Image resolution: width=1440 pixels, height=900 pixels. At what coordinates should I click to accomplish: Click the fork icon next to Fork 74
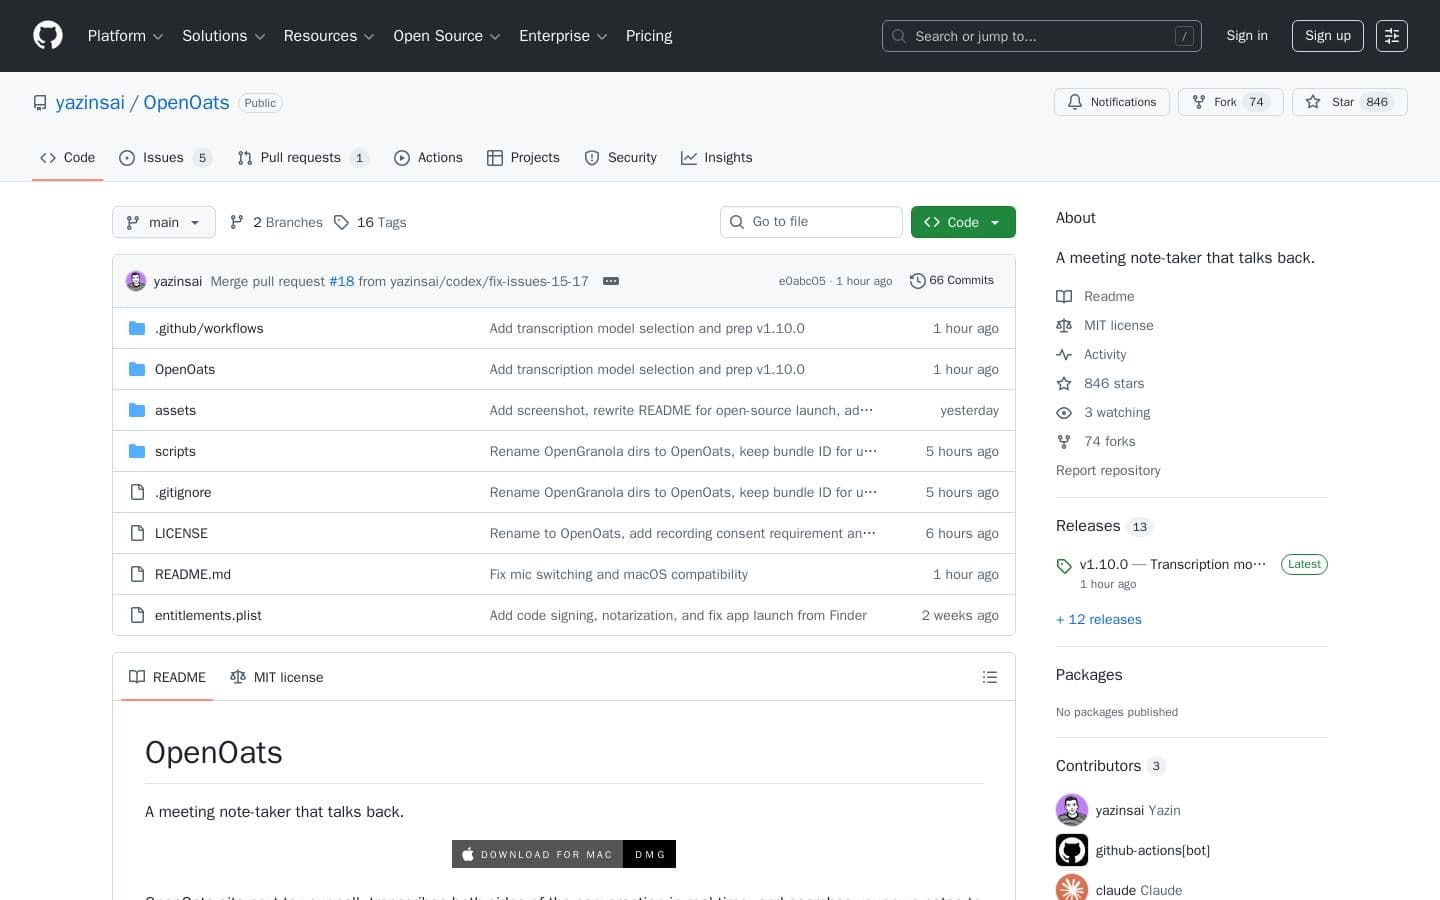pos(1198,102)
